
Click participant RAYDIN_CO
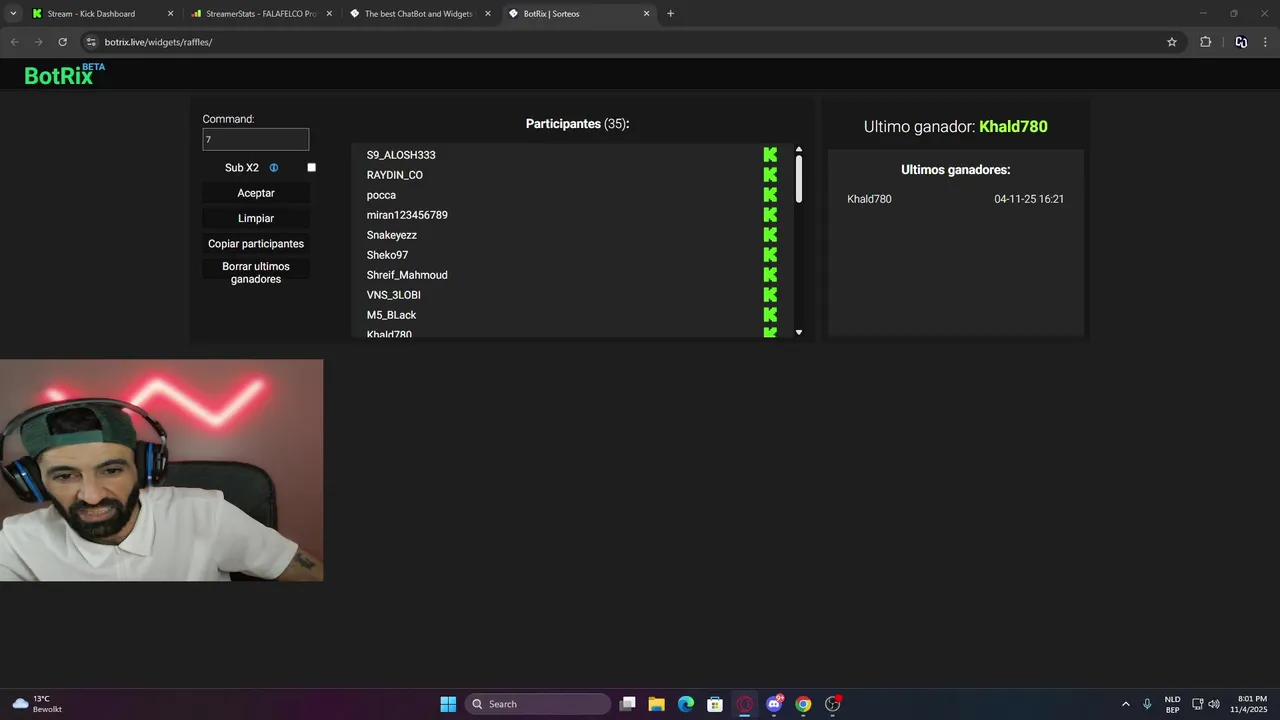395,175
